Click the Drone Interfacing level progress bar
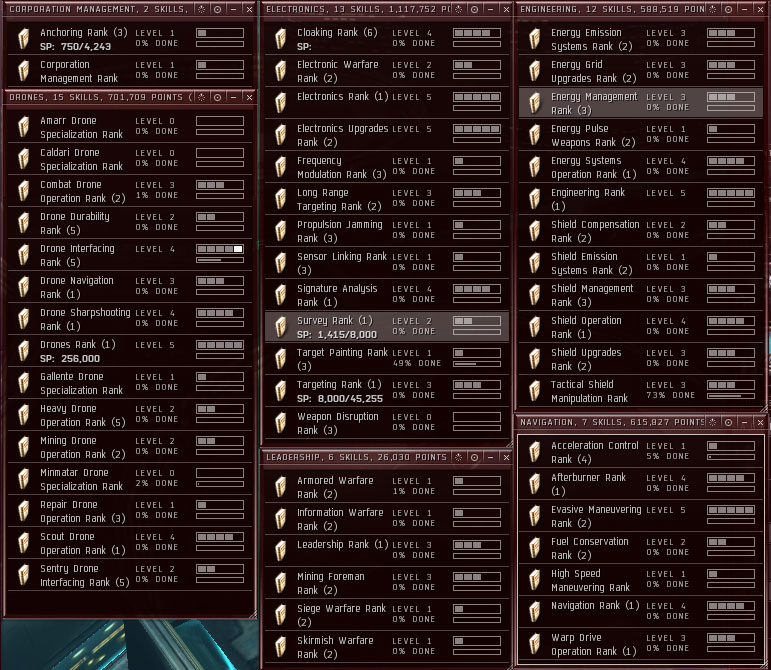Screen dimensions: 771x670 click(x=220, y=249)
